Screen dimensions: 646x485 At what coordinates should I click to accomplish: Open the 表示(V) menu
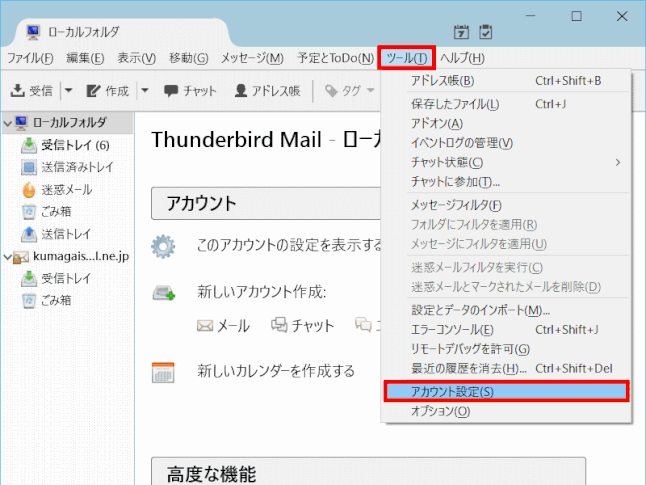(136, 58)
